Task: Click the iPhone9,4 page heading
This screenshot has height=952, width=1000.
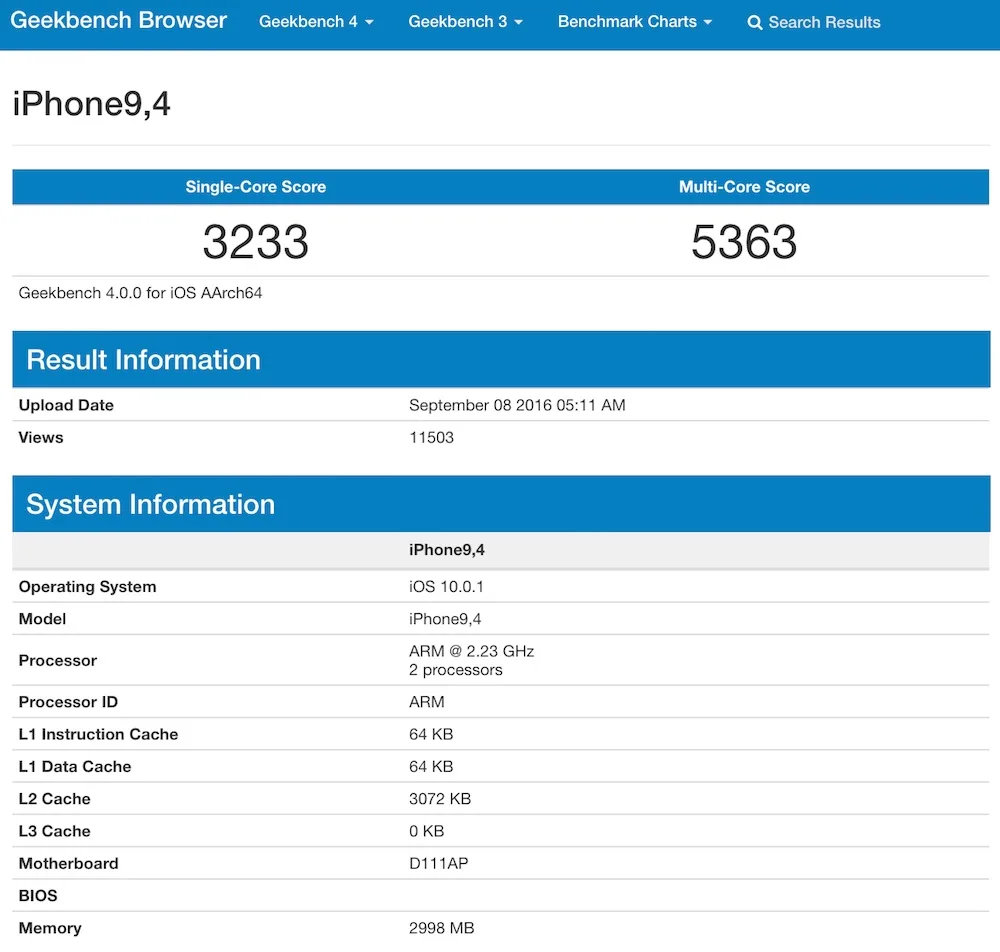Action: coord(91,103)
